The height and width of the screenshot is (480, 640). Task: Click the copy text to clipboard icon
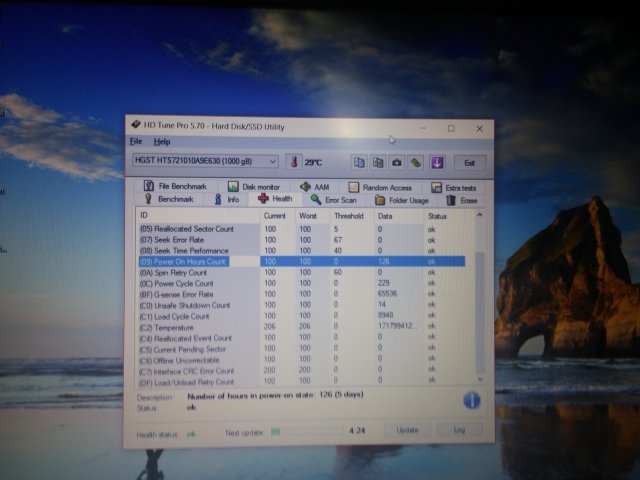pos(359,162)
